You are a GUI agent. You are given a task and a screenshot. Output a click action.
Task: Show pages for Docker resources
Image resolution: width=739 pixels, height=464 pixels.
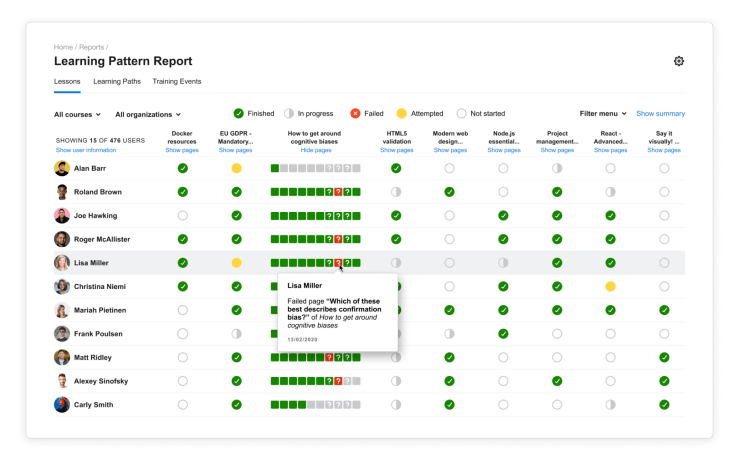pyautogui.click(x=182, y=150)
